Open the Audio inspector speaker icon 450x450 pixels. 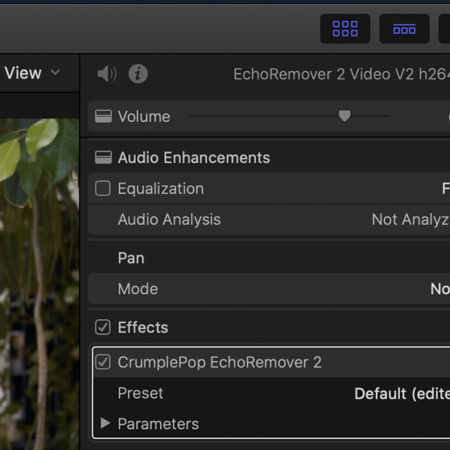107,74
